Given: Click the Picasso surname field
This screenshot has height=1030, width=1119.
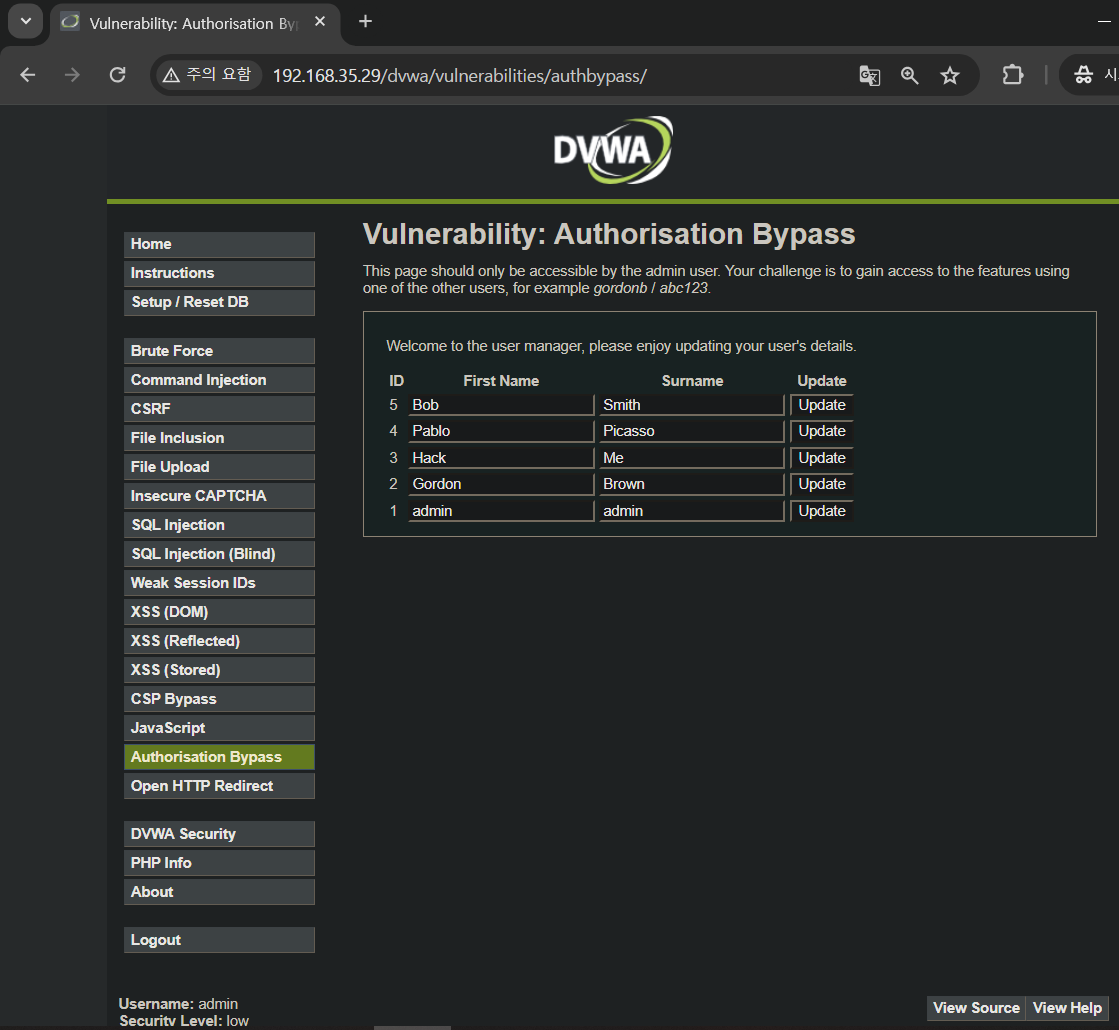Looking at the screenshot, I should coord(692,431).
